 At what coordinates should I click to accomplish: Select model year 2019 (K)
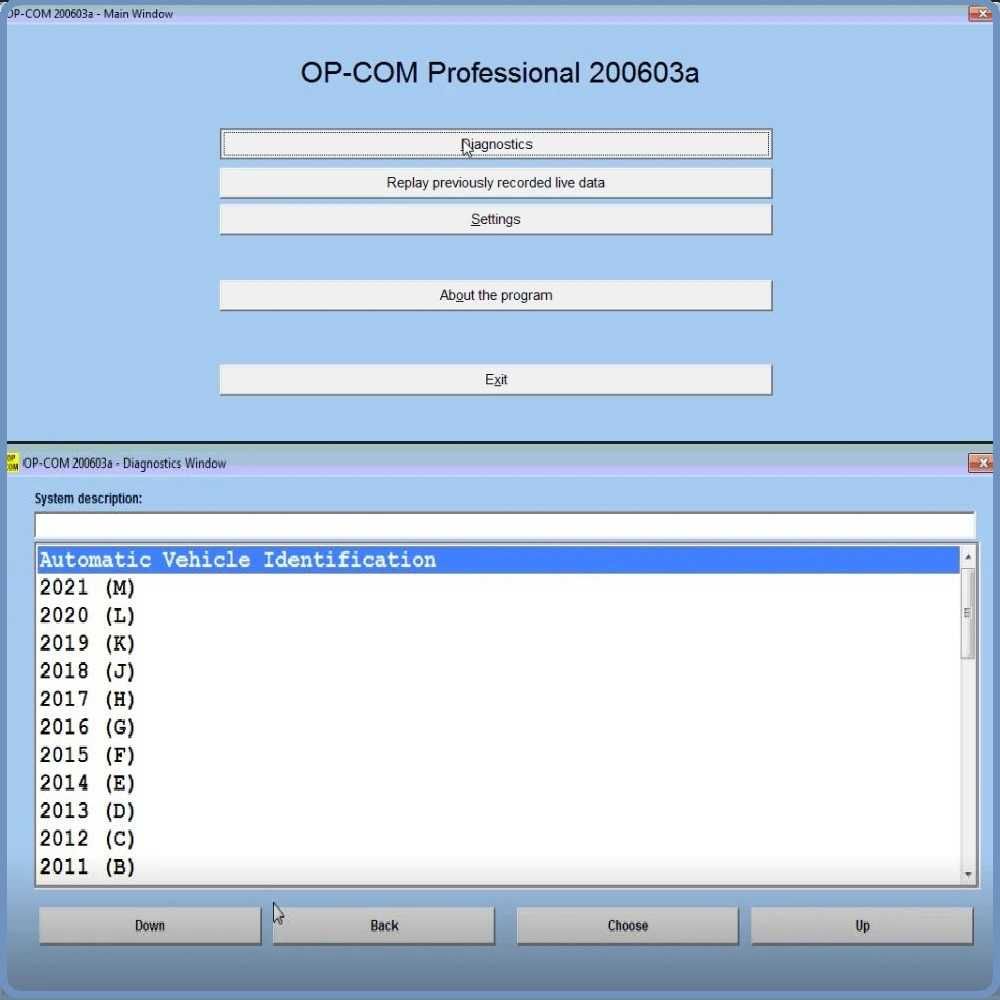point(498,643)
